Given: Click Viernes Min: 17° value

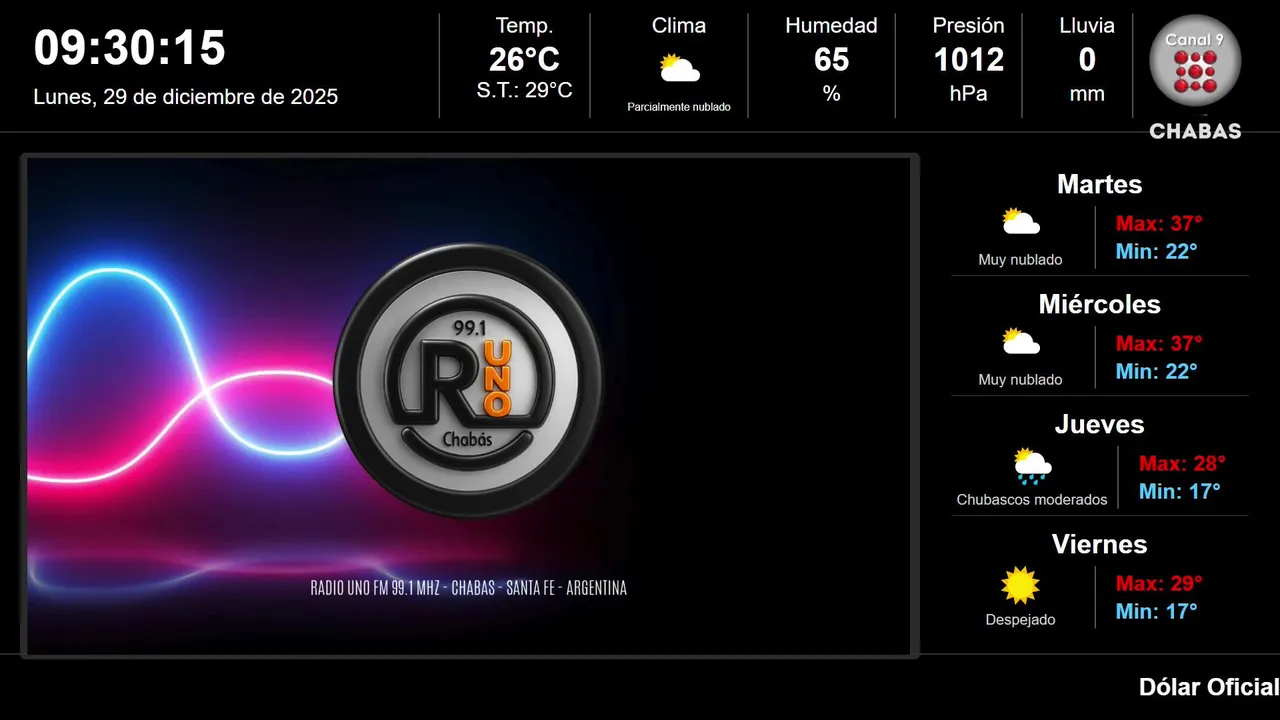Looking at the screenshot, I should pyautogui.click(x=1157, y=611).
